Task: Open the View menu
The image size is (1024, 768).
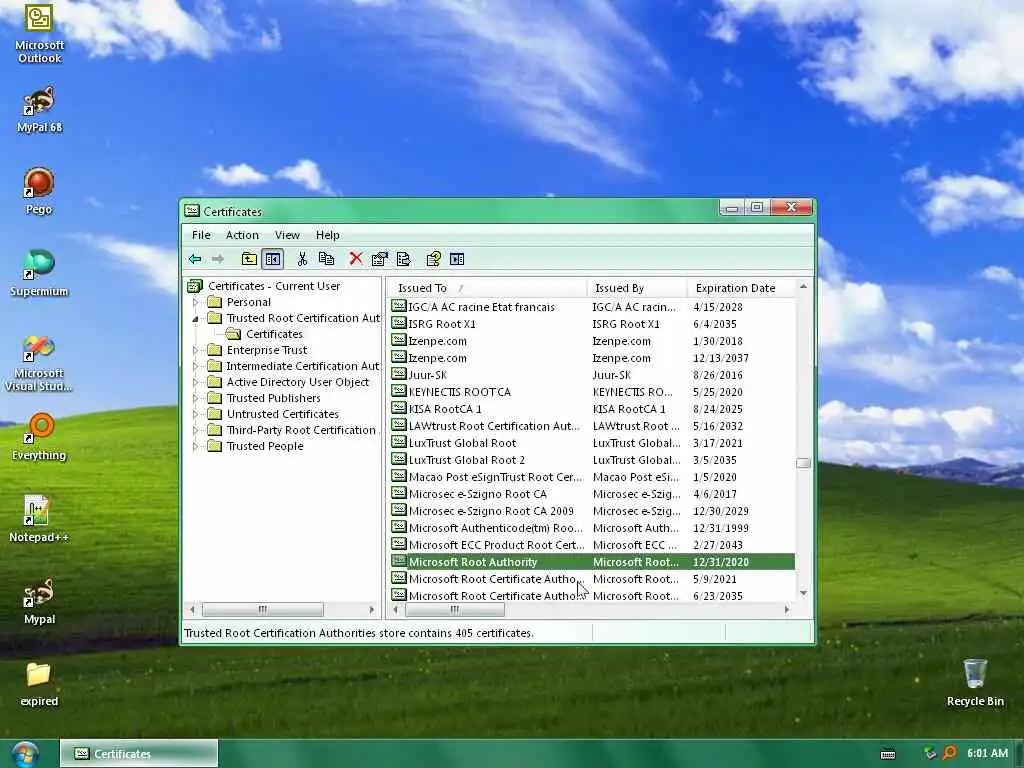Action: (x=287, y=235)
